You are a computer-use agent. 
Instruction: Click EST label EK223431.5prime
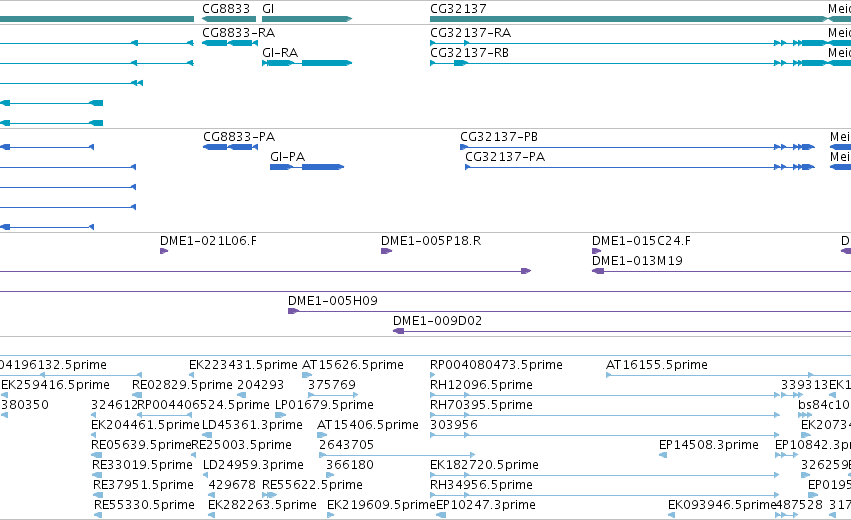click(243, 365)
